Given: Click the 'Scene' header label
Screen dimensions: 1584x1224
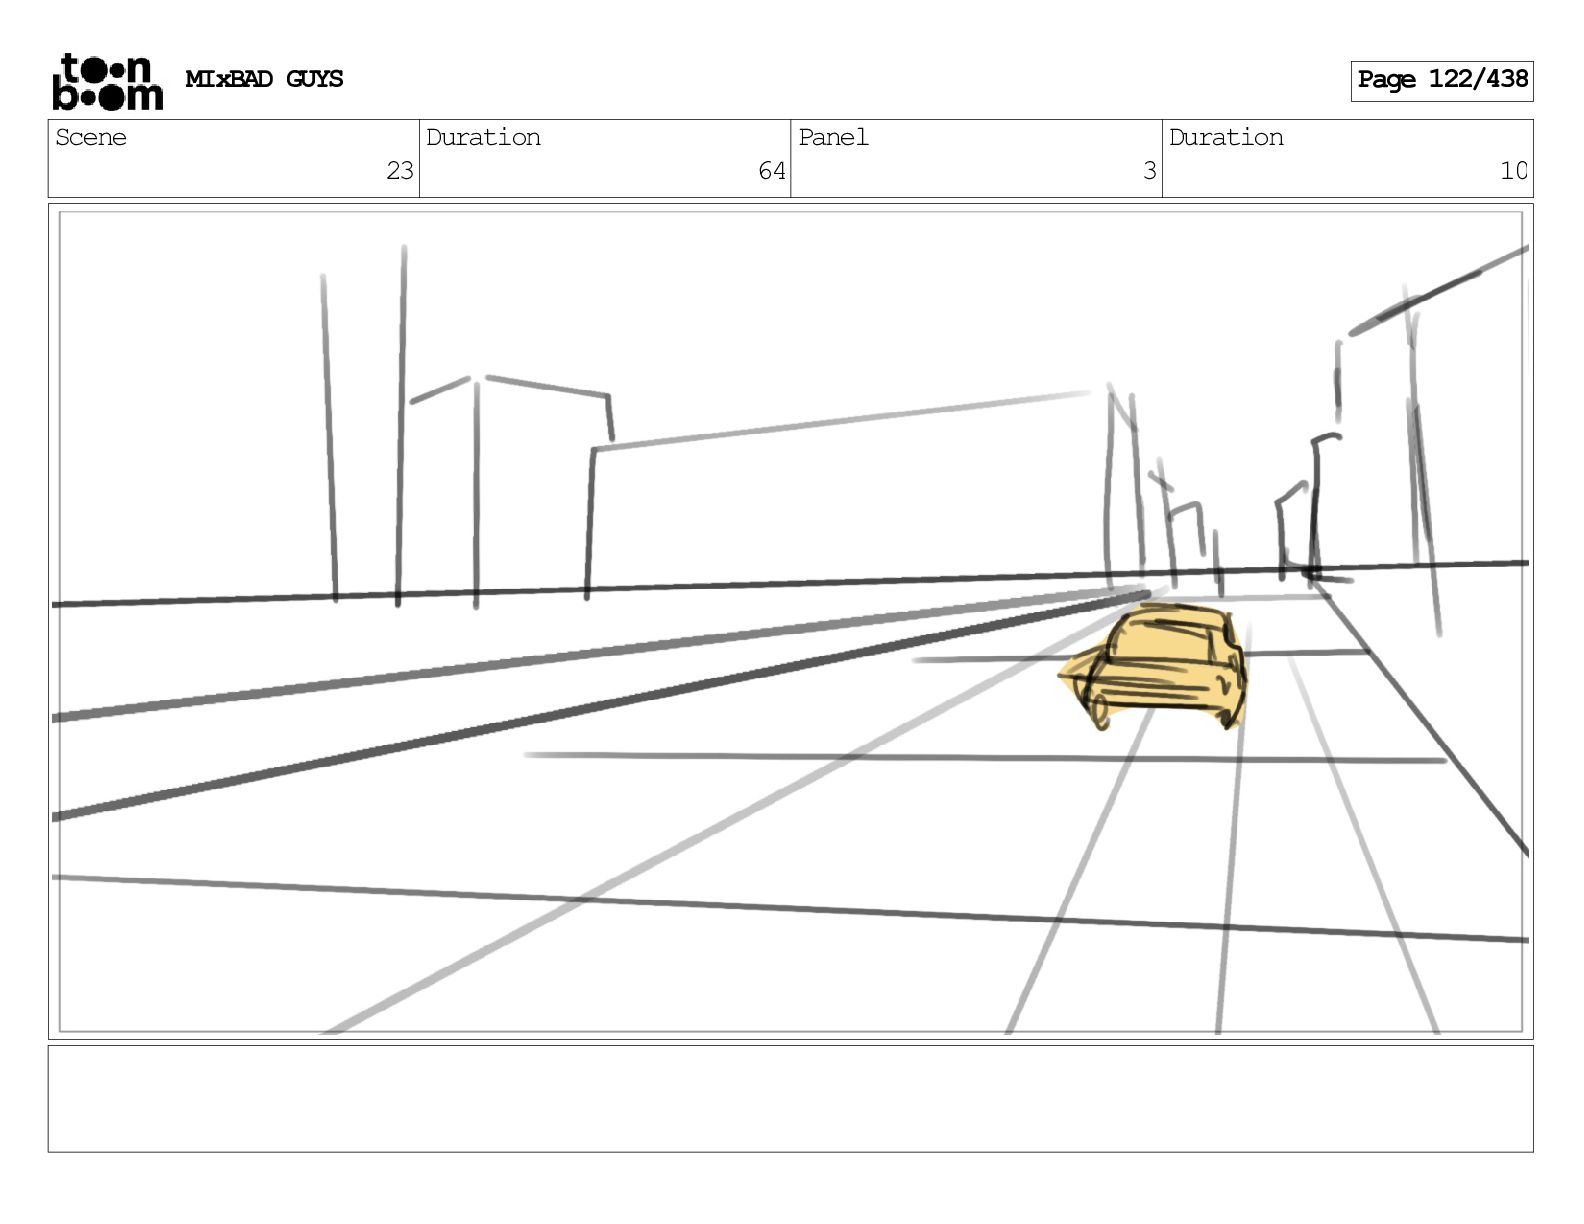Looking at the screenshot, I should pos(91,137).
